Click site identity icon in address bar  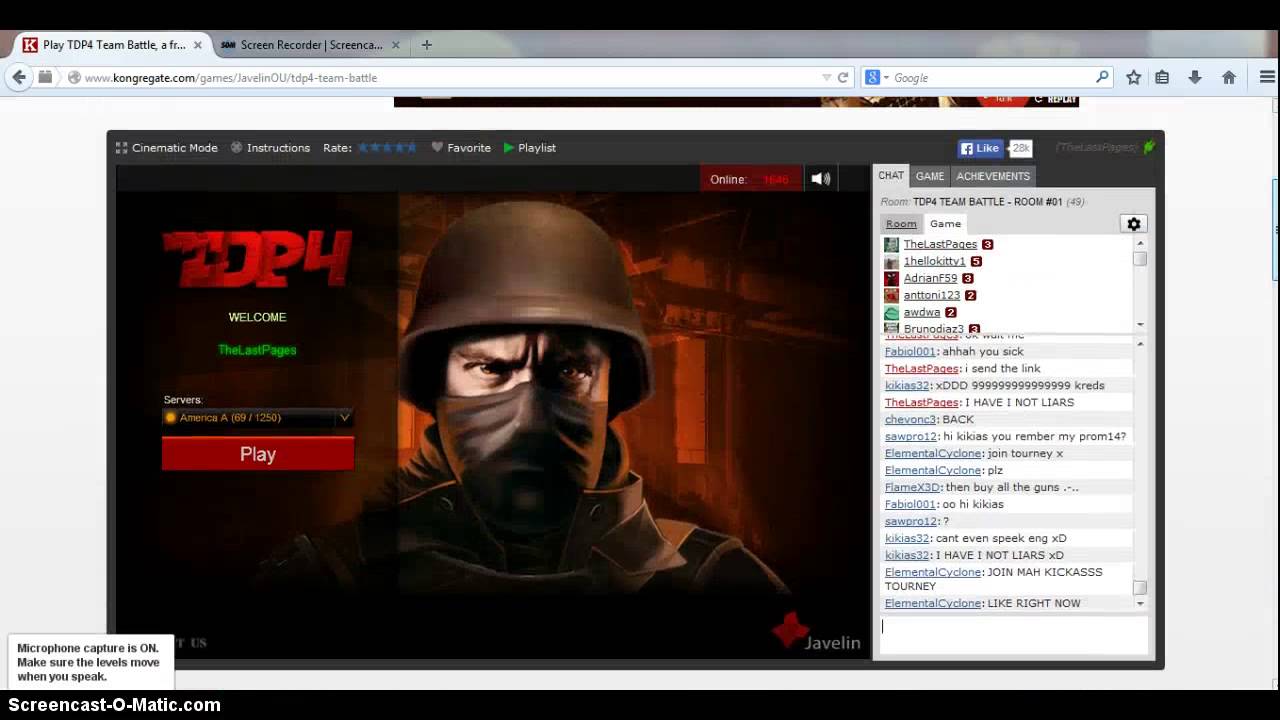73,77
